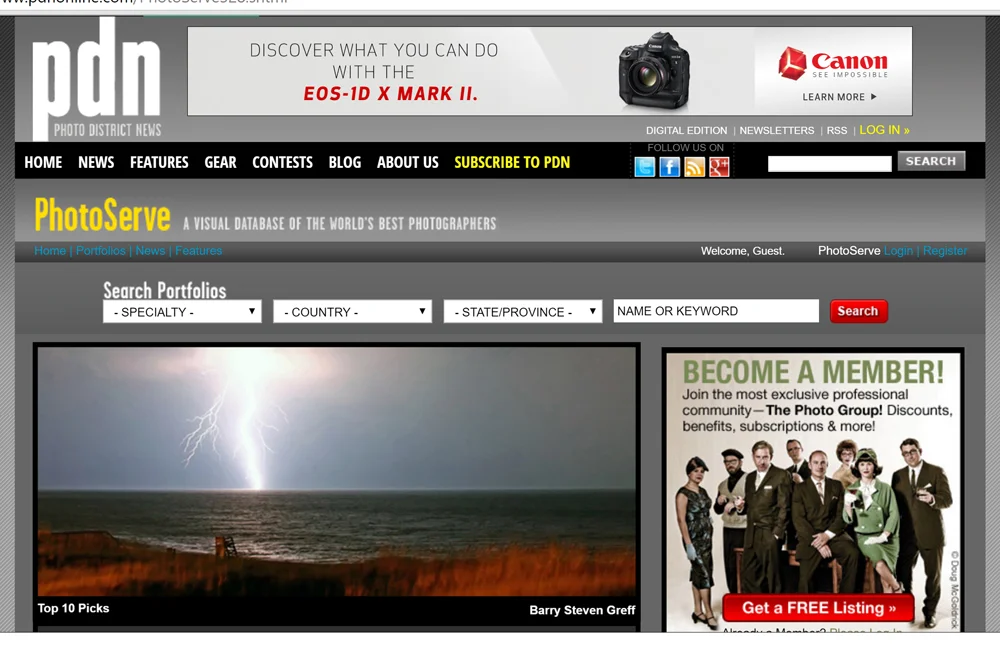This screenshot has width=1000, height=649.
Task: Click the Canon logo in banner
Action: [x=833, y=62]
